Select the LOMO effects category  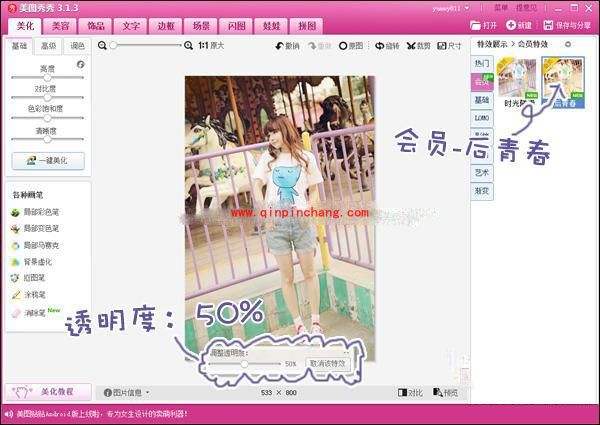pyautogui.click(x=482, y=117)
